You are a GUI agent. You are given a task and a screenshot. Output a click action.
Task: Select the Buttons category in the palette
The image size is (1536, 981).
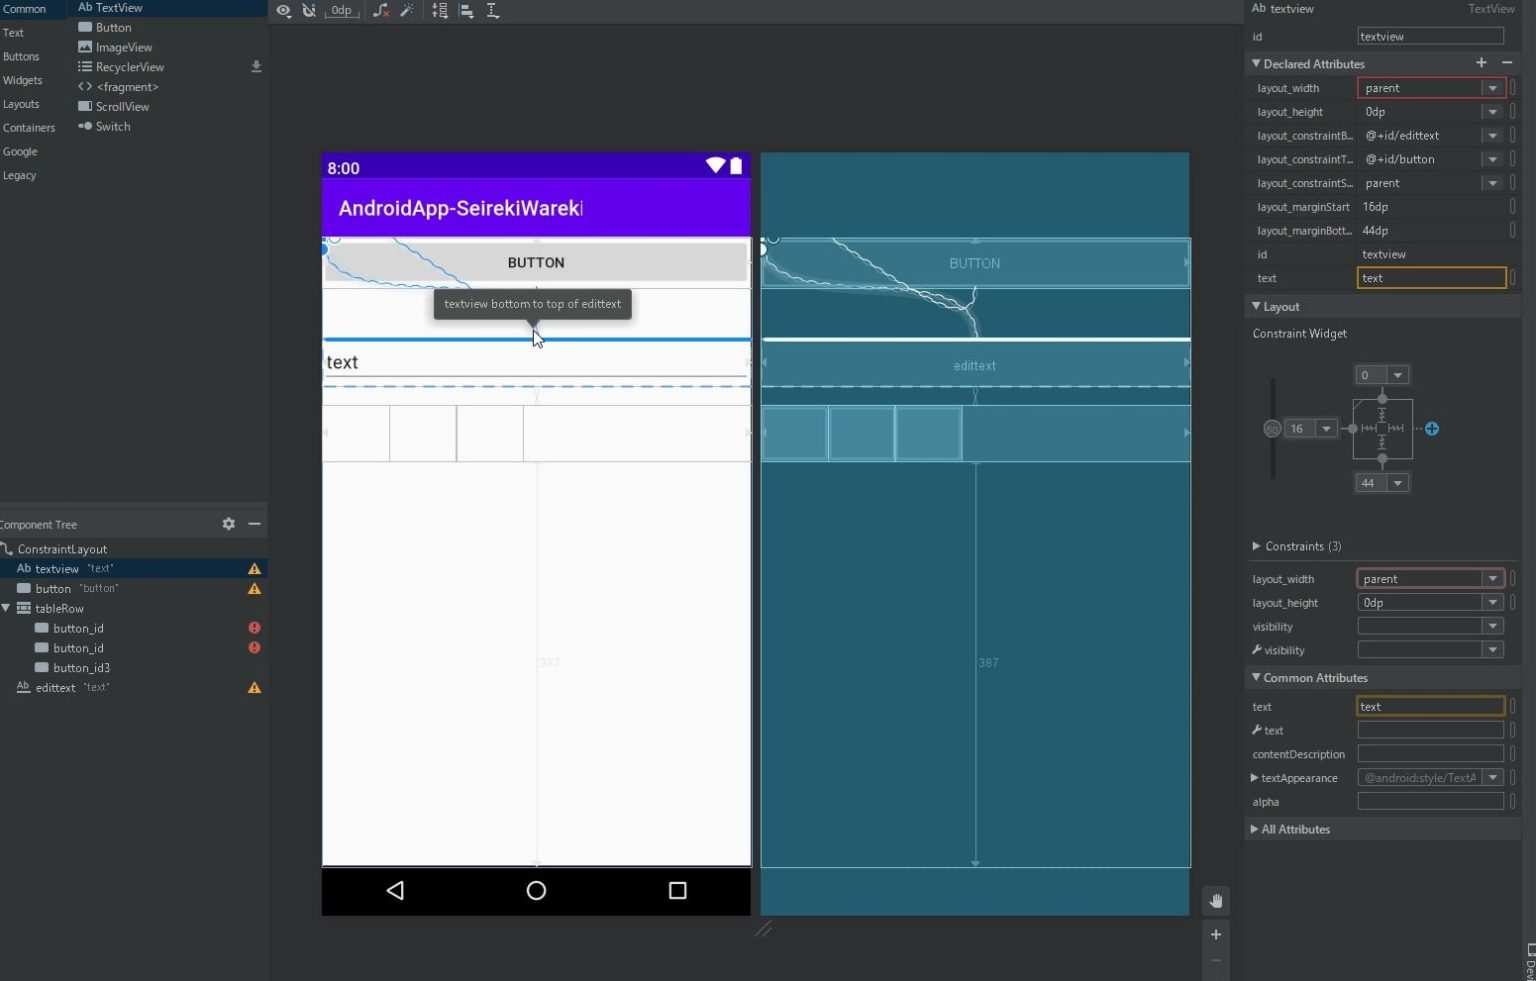pos(21,56)
